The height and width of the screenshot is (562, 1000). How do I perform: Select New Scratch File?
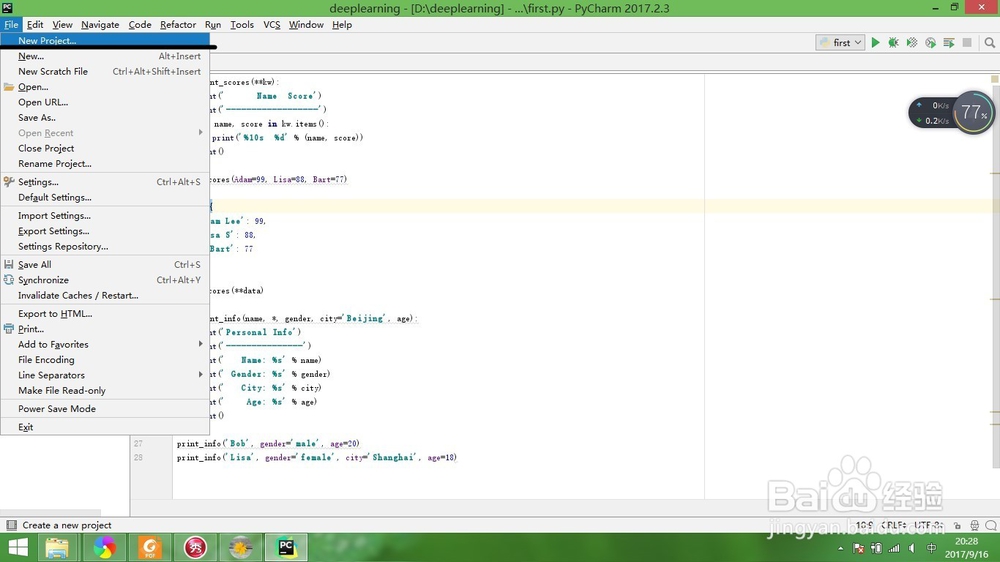[x=105, y=71]
